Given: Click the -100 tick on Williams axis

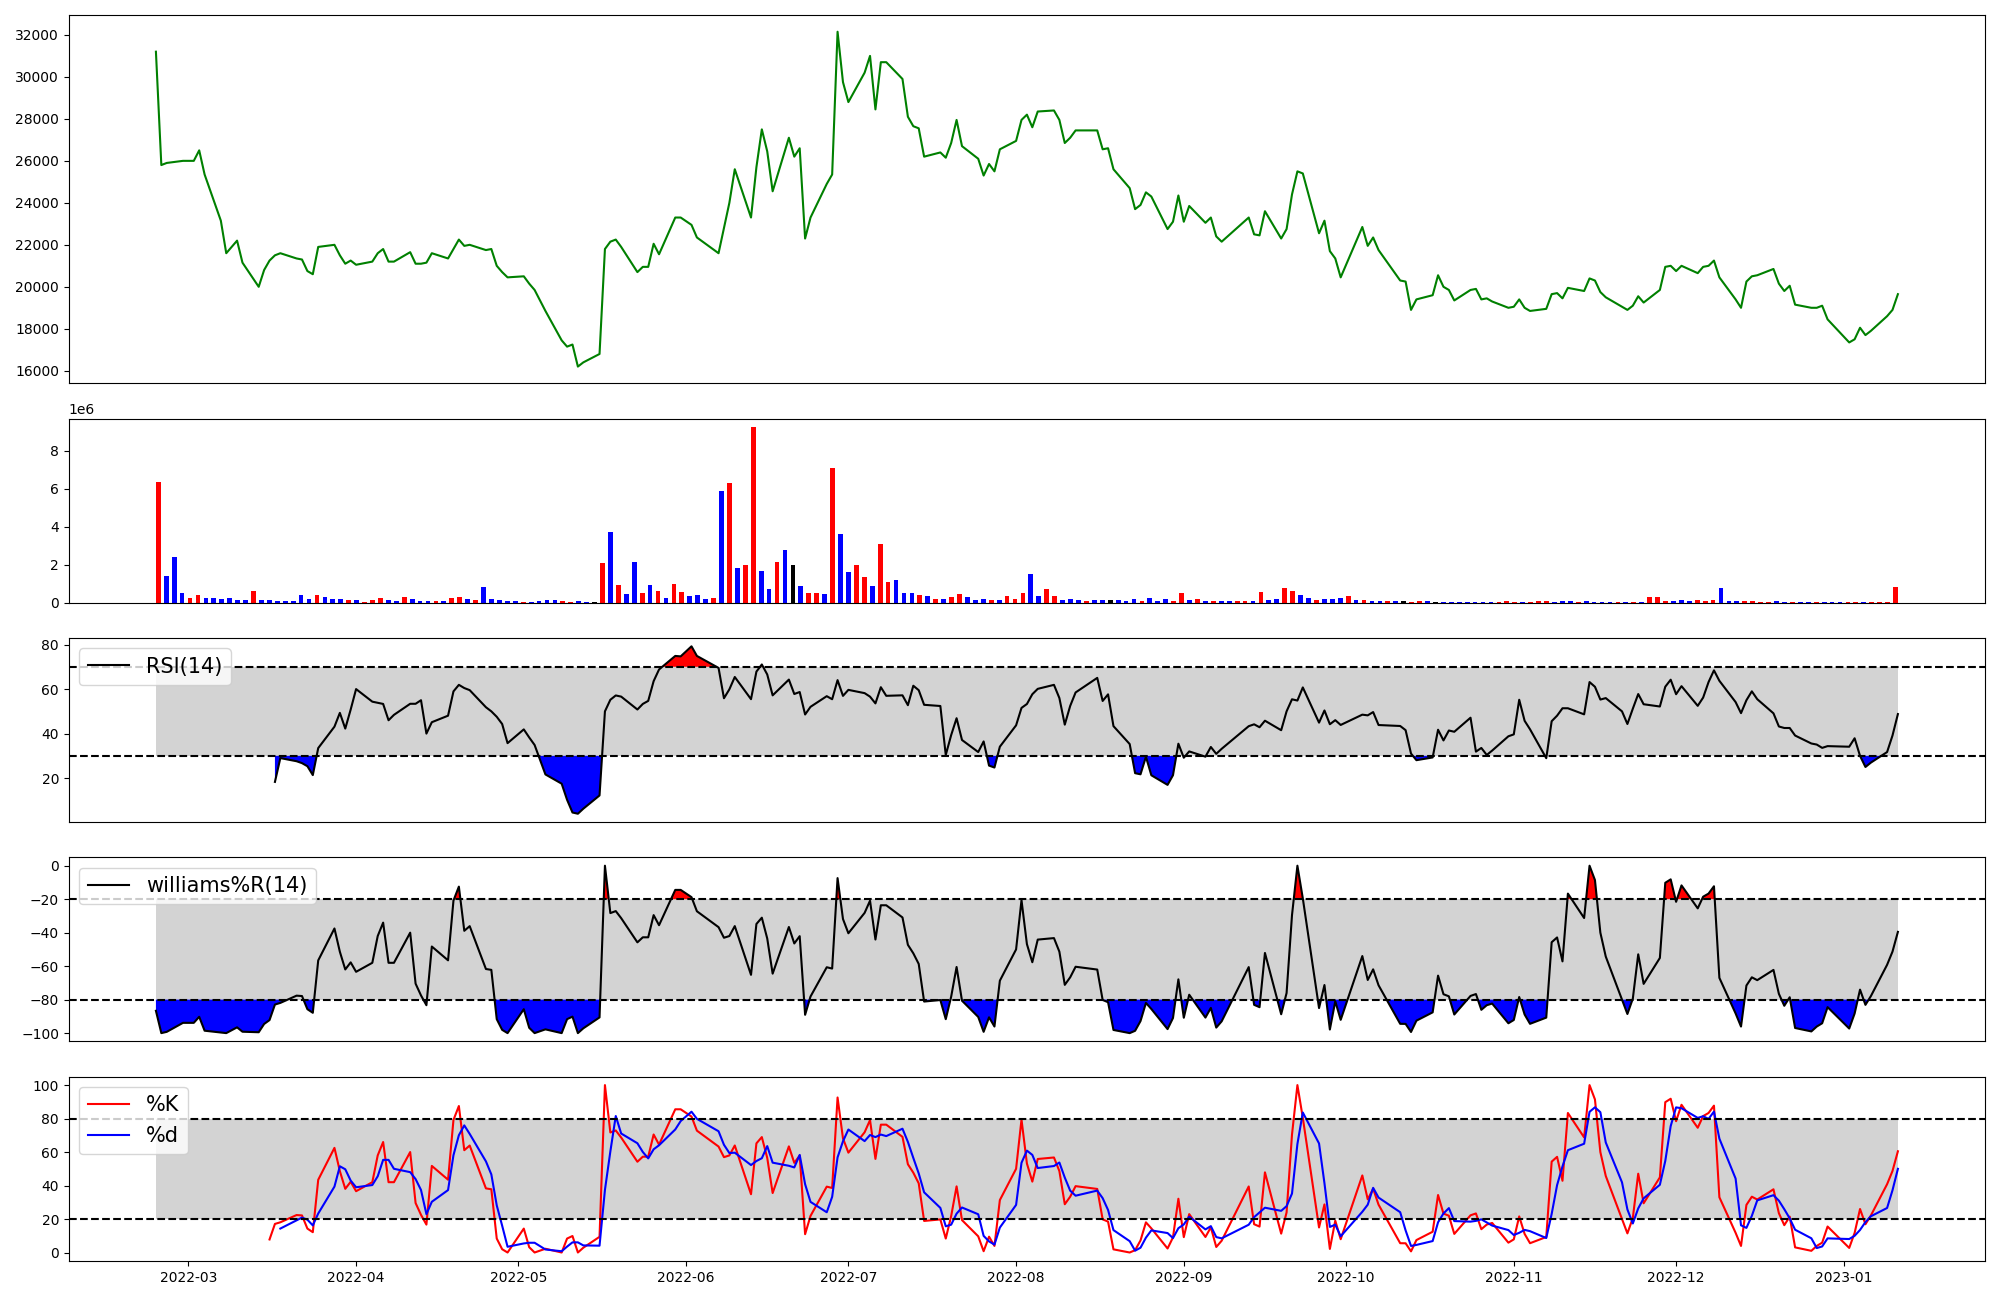Looking at the screenshot, I should coord(41,1033).
